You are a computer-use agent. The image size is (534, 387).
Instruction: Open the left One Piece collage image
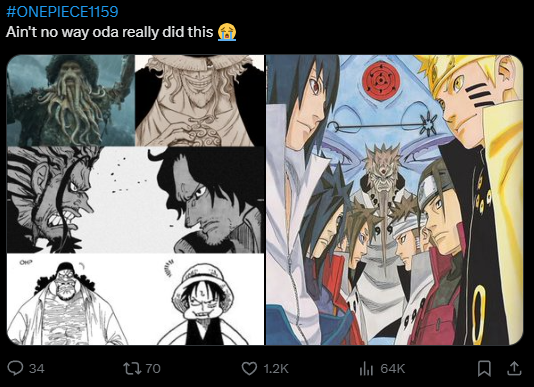point(136,200)
